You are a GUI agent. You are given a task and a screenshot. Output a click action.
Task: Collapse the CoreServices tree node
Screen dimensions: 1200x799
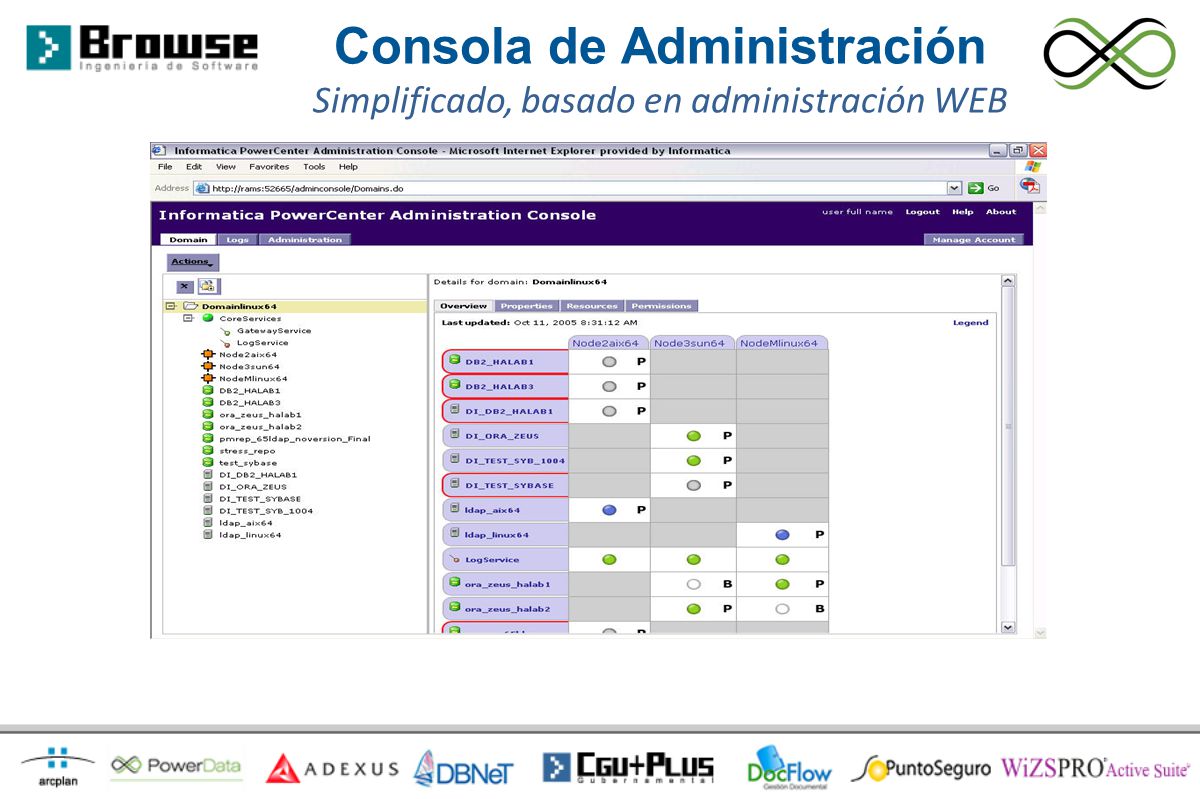coord(188,319)
